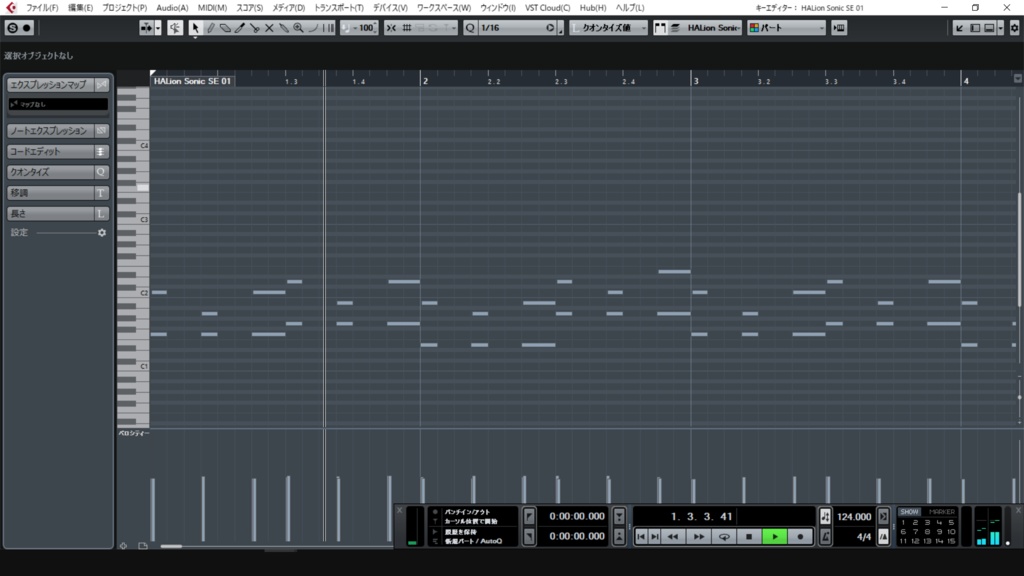Toggle Iterative Quantize Q button
The height and width of the screenshot is (576, 1024).
(470, 28)
